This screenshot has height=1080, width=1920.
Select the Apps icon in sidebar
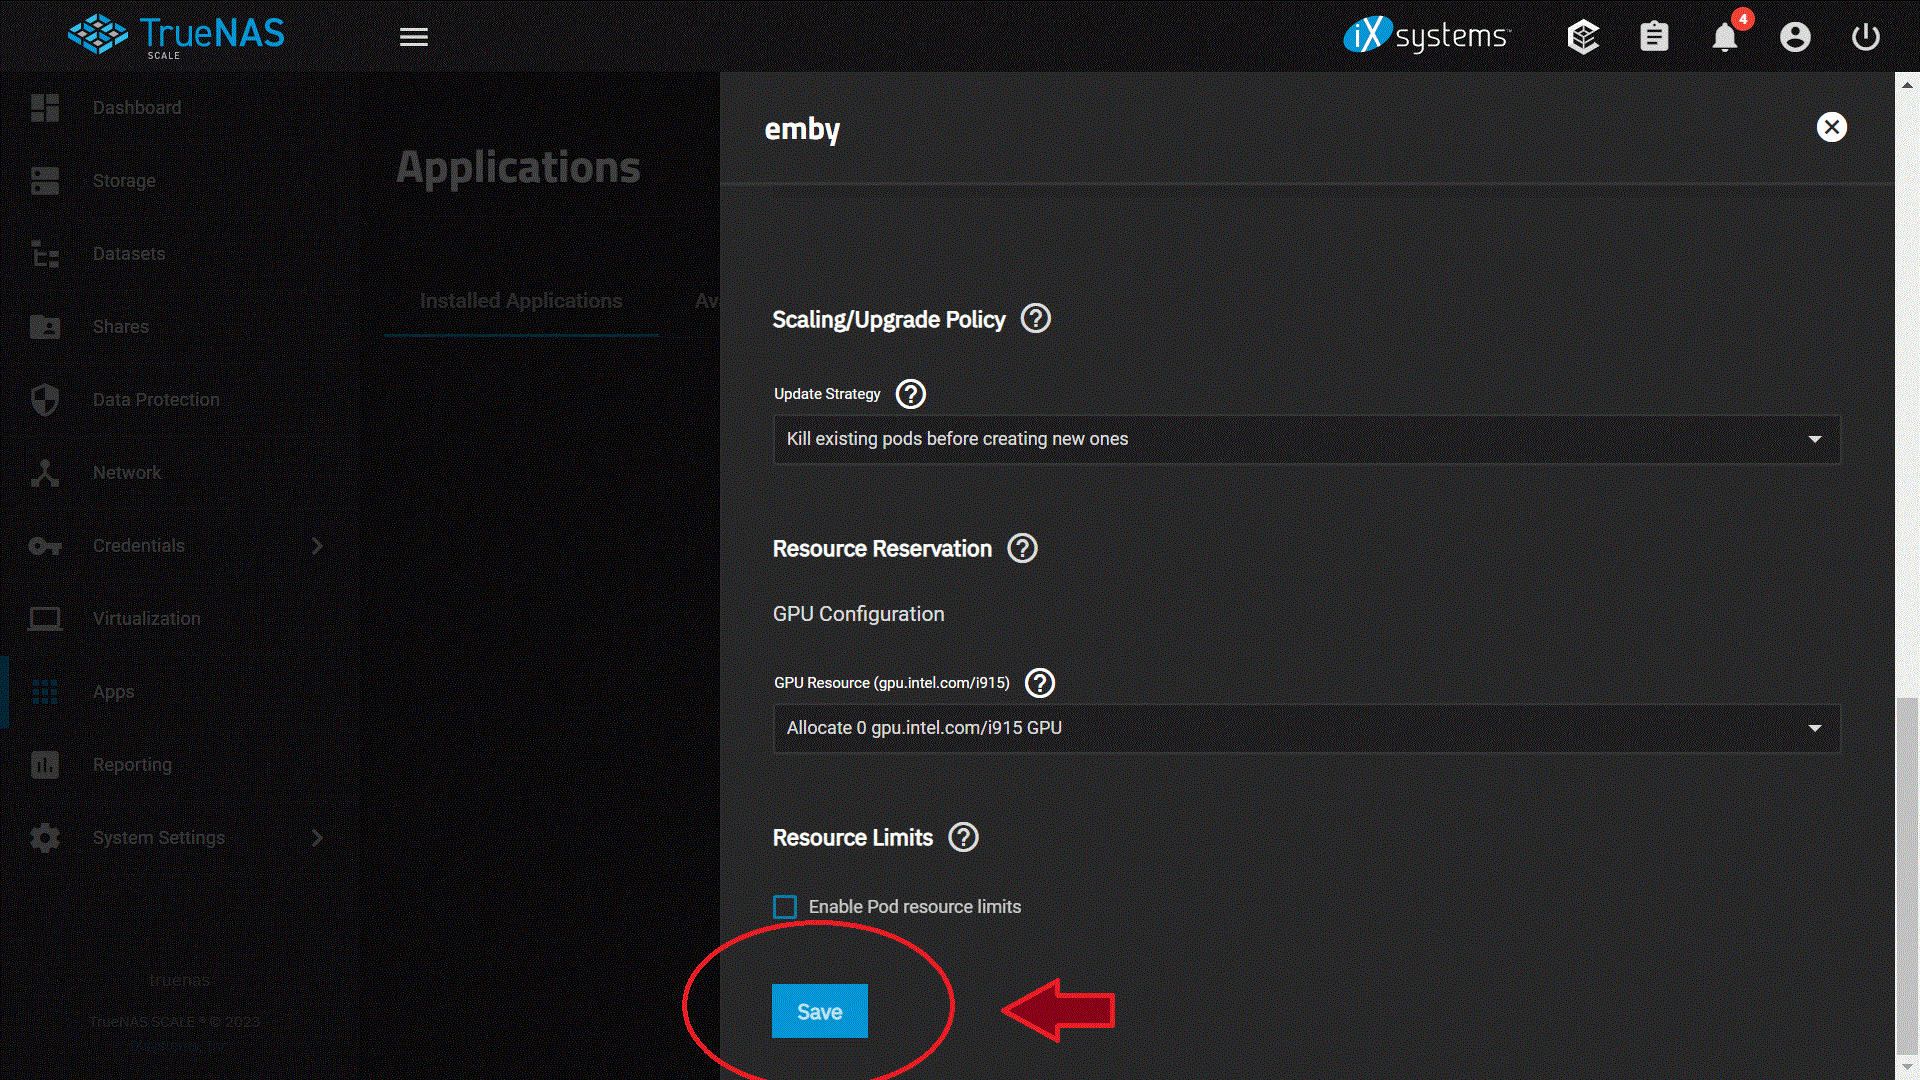(x=45, y=691)
